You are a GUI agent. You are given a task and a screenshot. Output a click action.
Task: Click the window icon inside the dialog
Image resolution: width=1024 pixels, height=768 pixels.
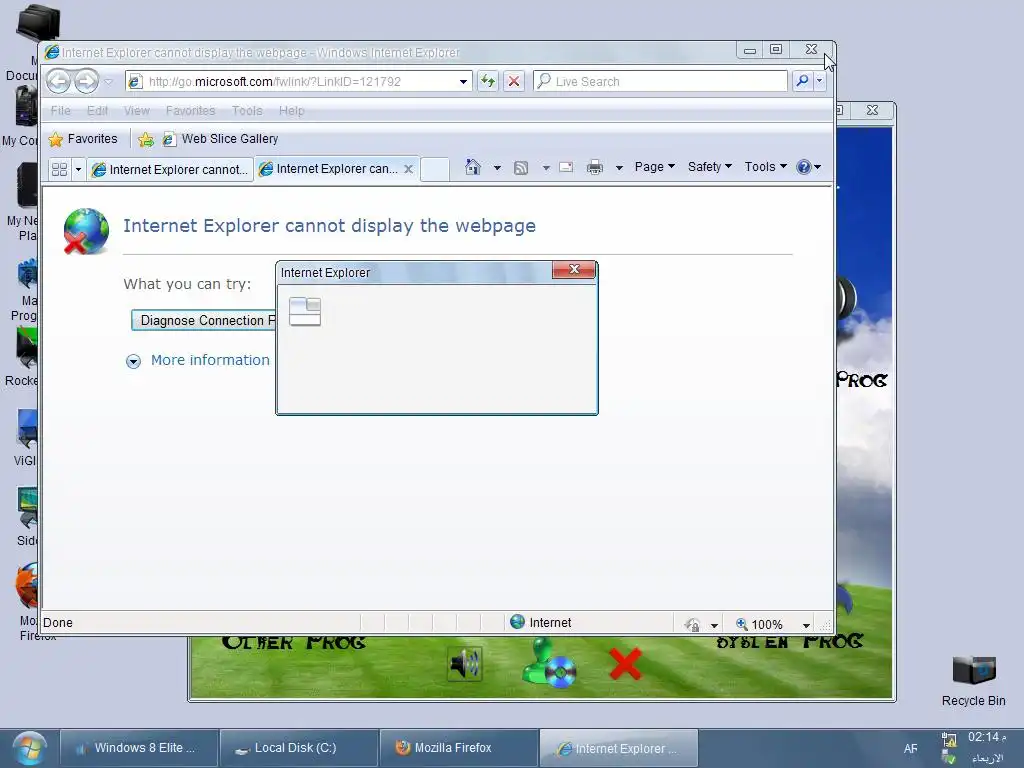pos(305,312)
